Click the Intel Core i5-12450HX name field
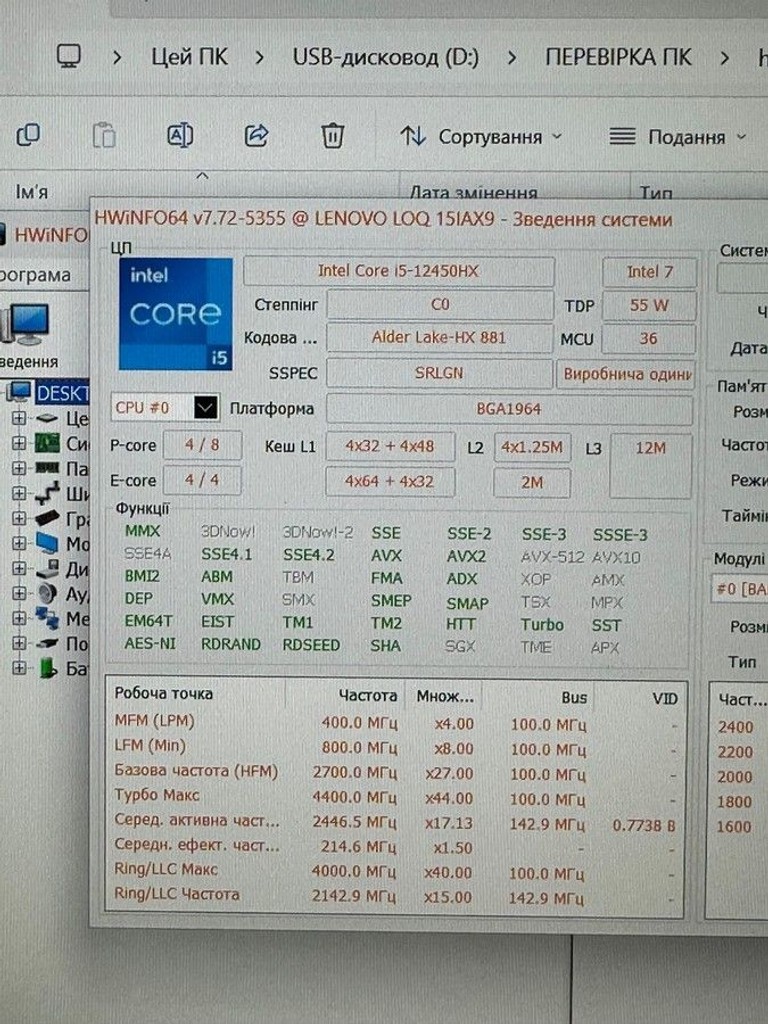768x1024 pixels. click(398, 271)
